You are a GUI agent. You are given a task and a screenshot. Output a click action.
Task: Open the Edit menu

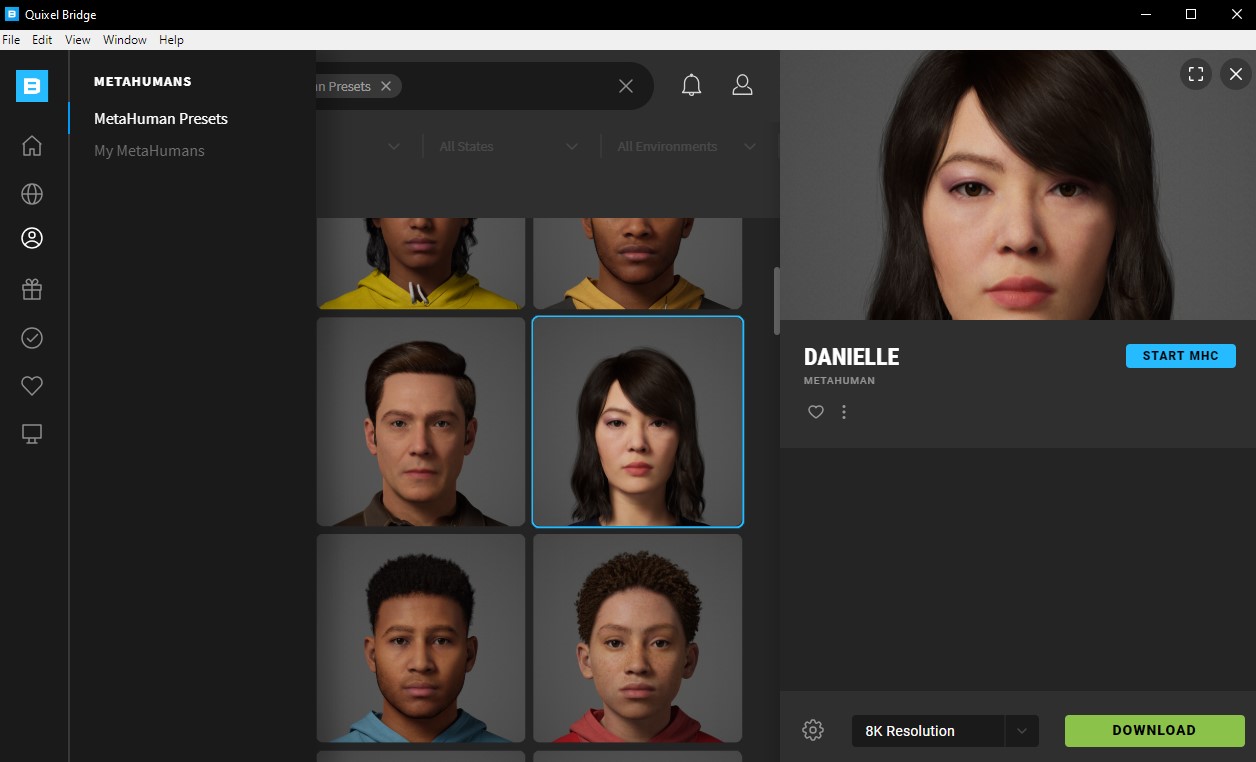[41, 39]
